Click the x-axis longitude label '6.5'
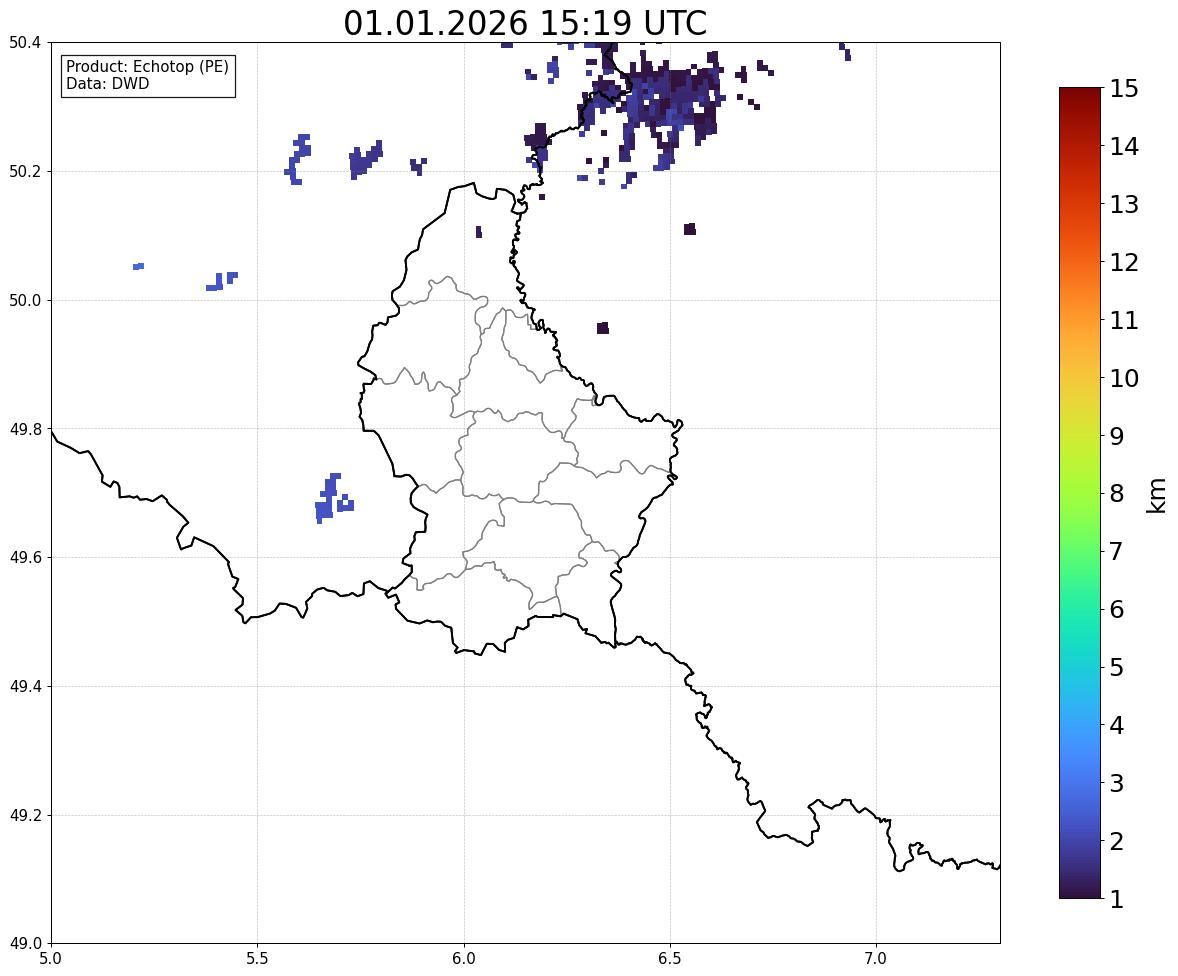1178x976 pixels. [x=669, y=959]
